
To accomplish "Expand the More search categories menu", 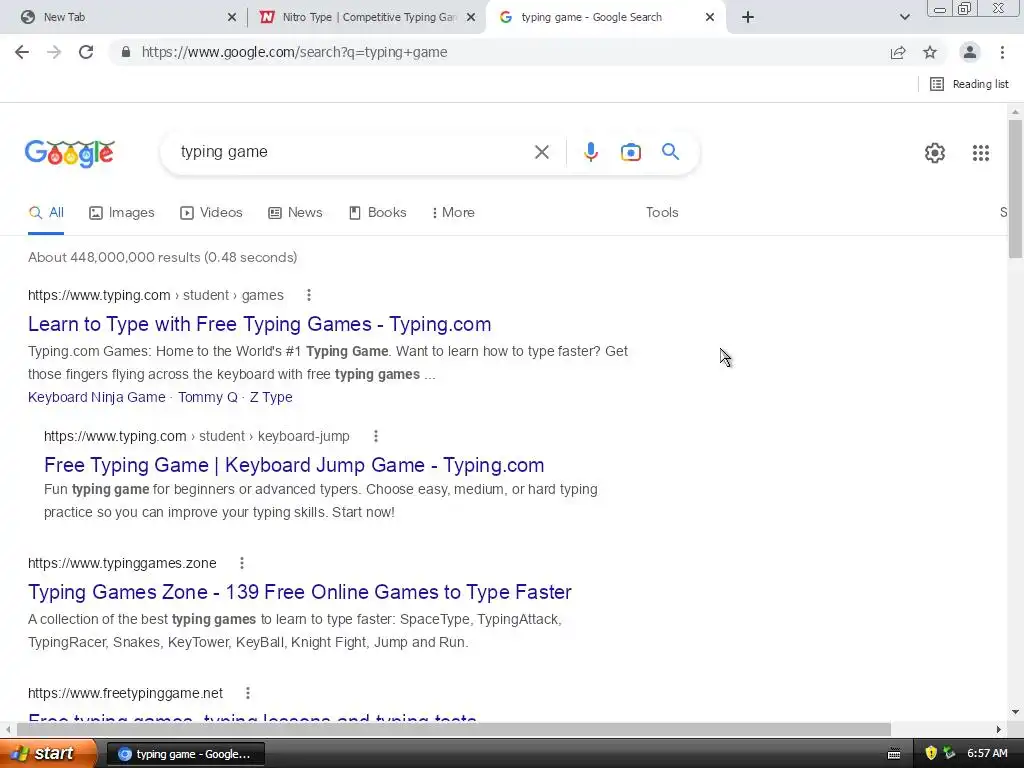I will point(453,213).
